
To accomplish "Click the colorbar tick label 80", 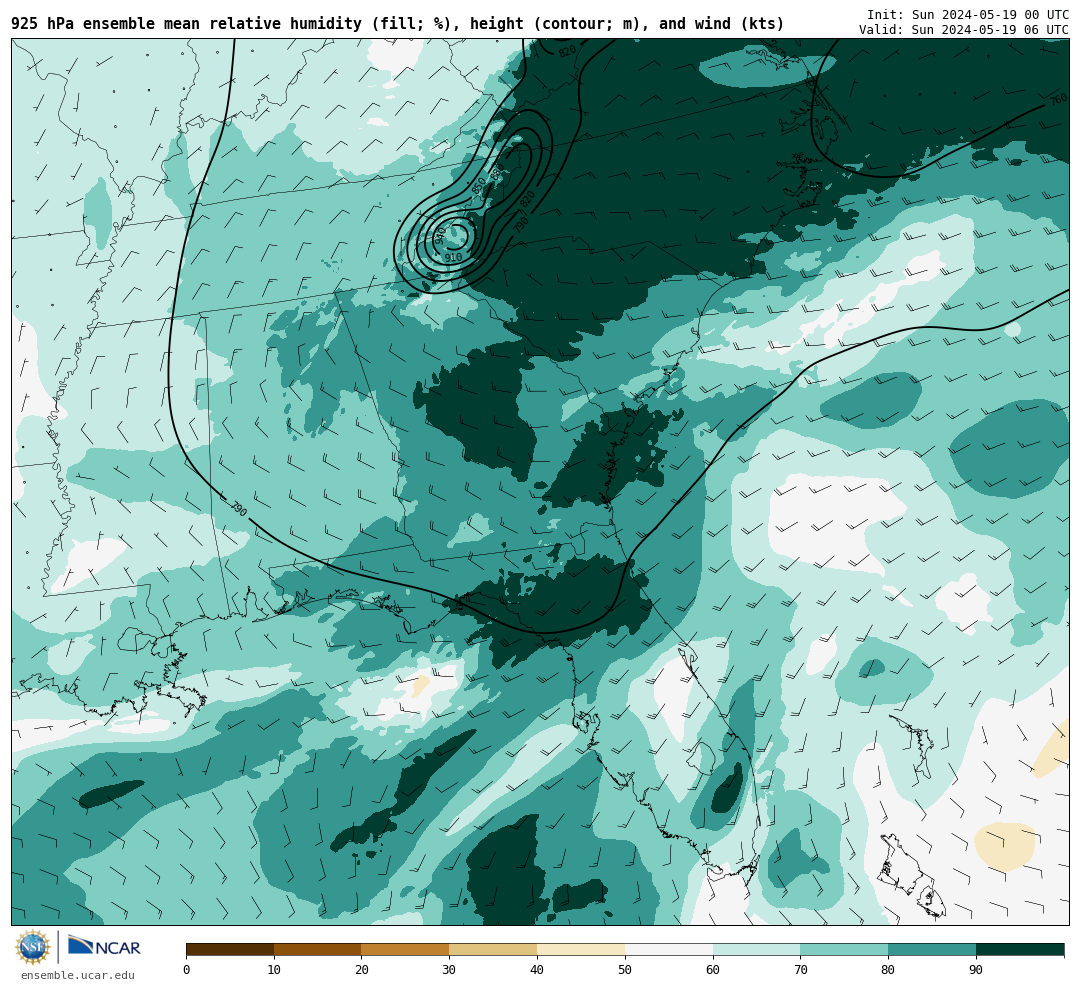I will [888, 970].
